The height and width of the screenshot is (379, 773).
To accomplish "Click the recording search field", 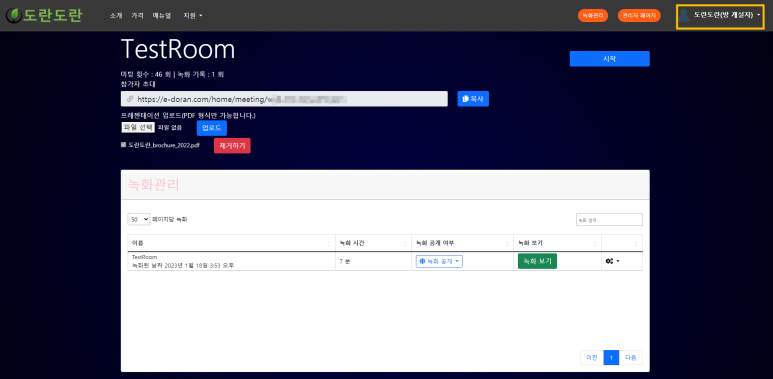I will [x=609, y=219].
